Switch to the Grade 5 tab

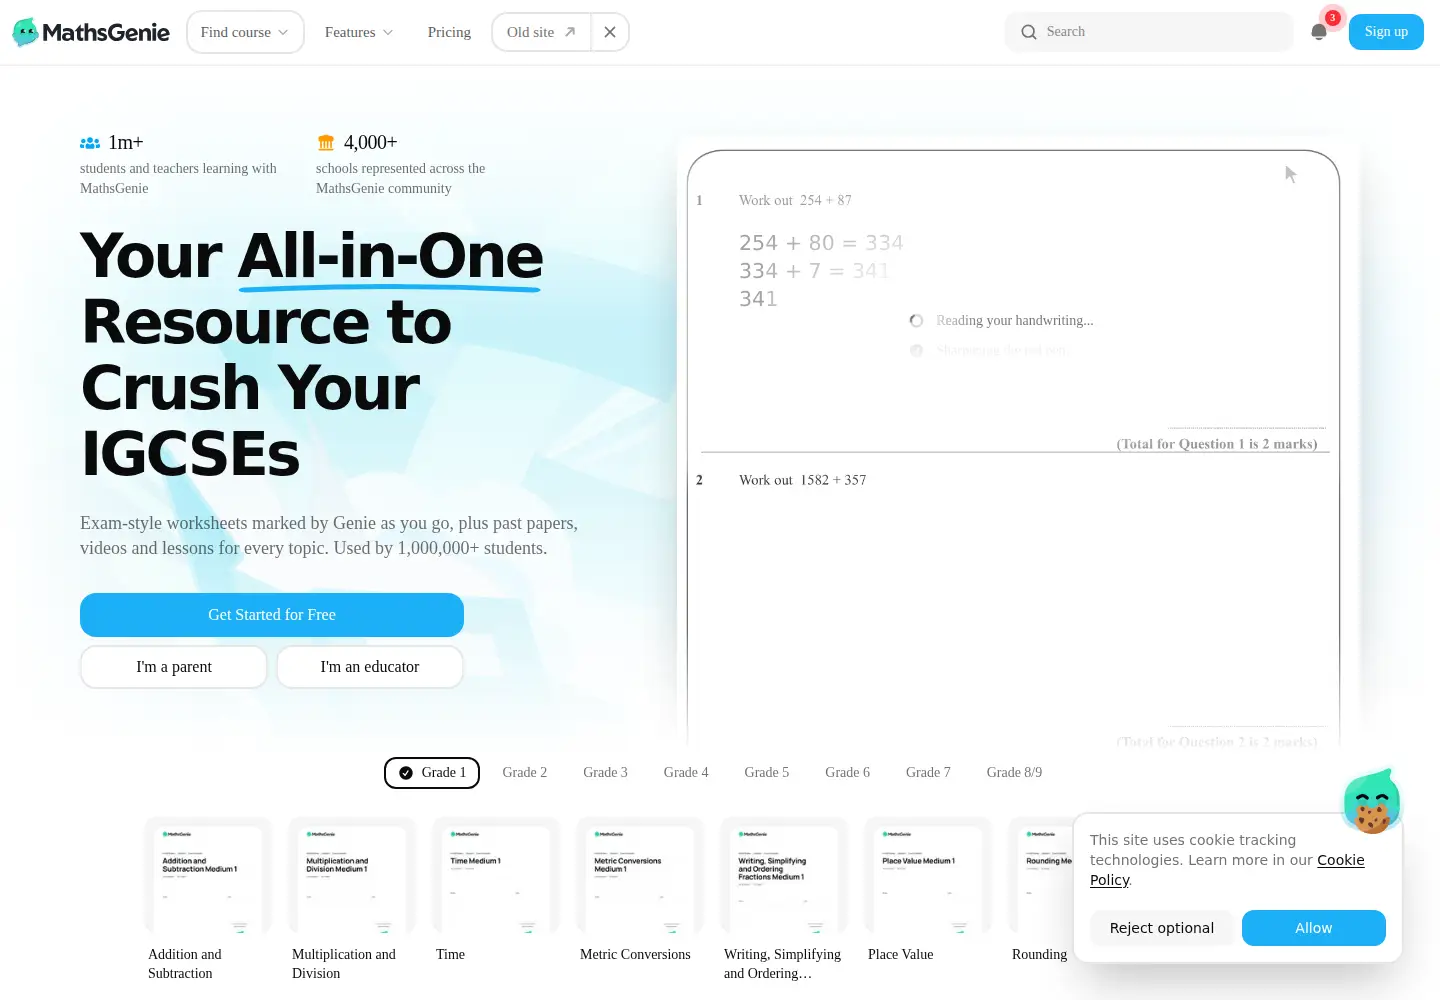coord(767,773)
